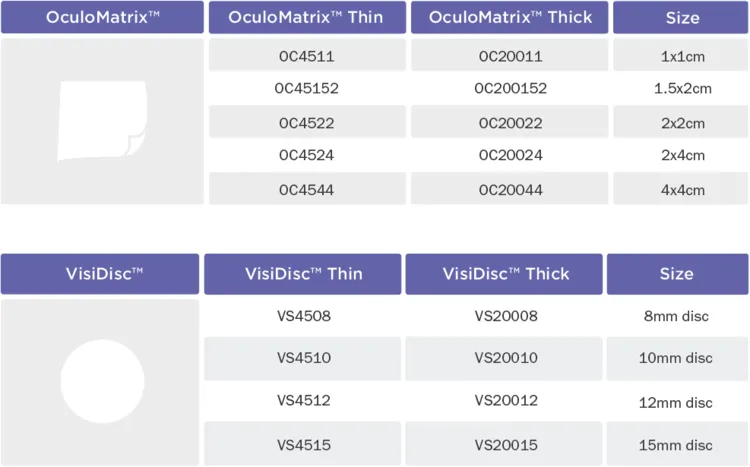Click the 12mm disc size cell
The image size is (750, 467).
[678, 402]
